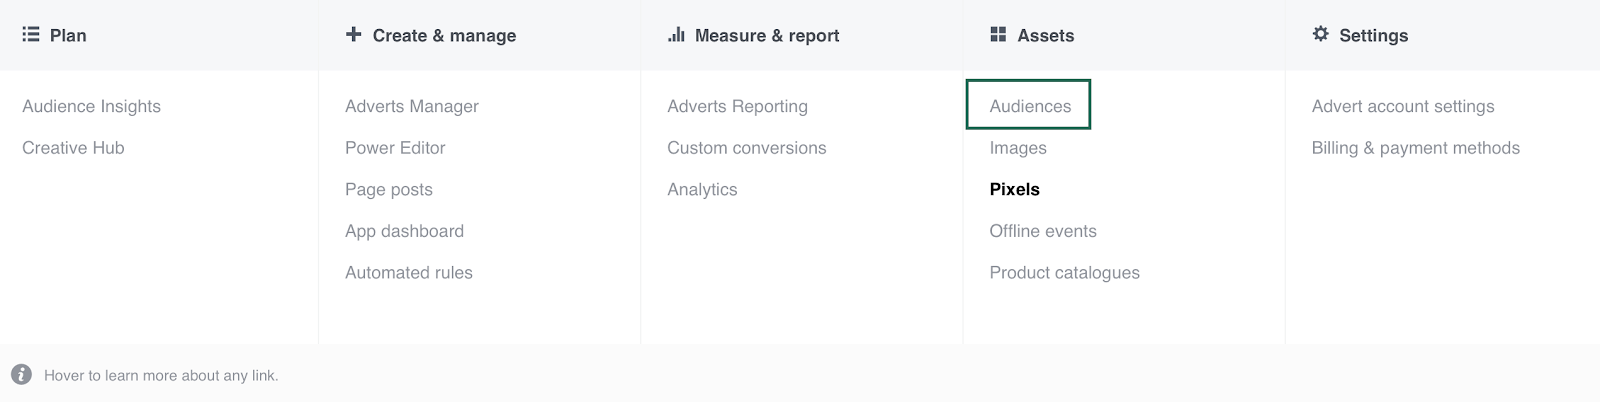Viewport: 1600px width, 402px height.
Task: Open Analytics under Measure & report
Action: tap(702, 190)
